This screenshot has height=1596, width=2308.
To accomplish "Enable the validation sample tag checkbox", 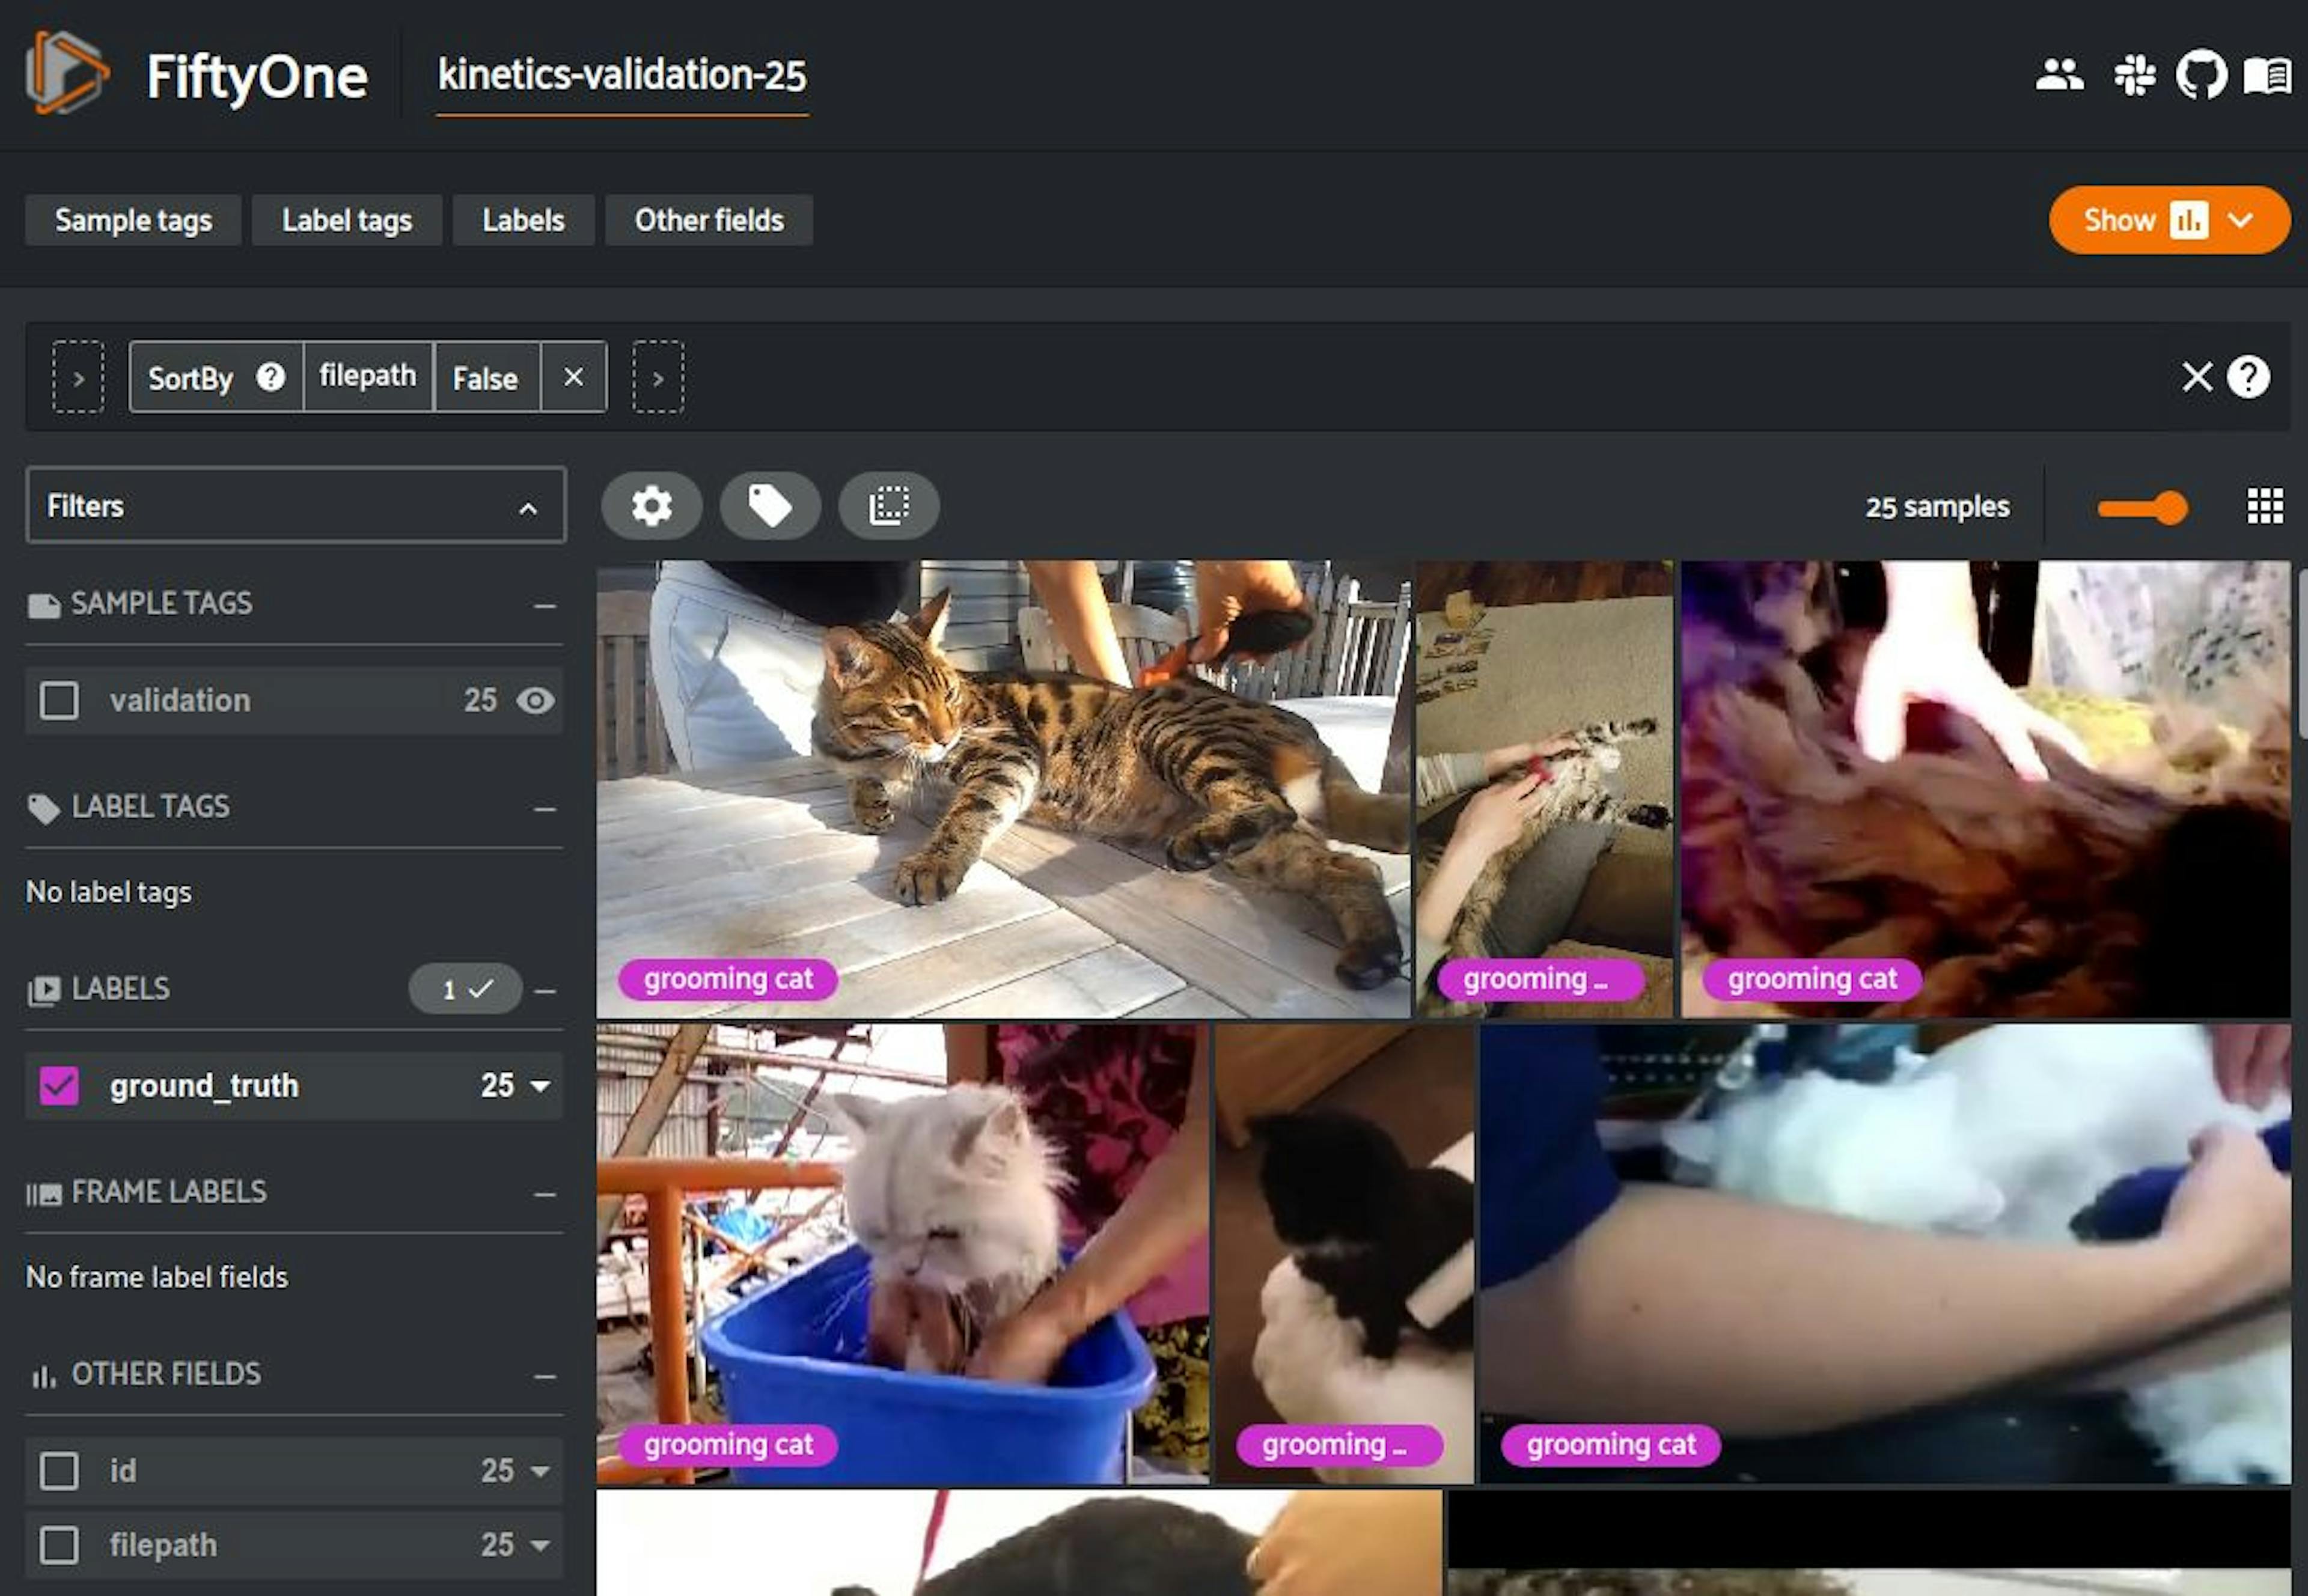I will click(59, 700).
